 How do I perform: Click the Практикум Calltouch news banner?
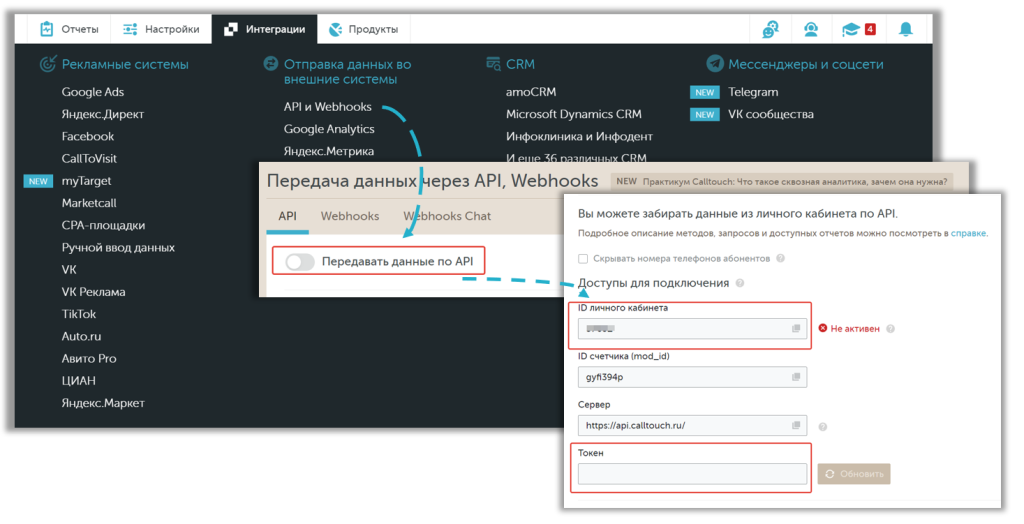point(782,182)
